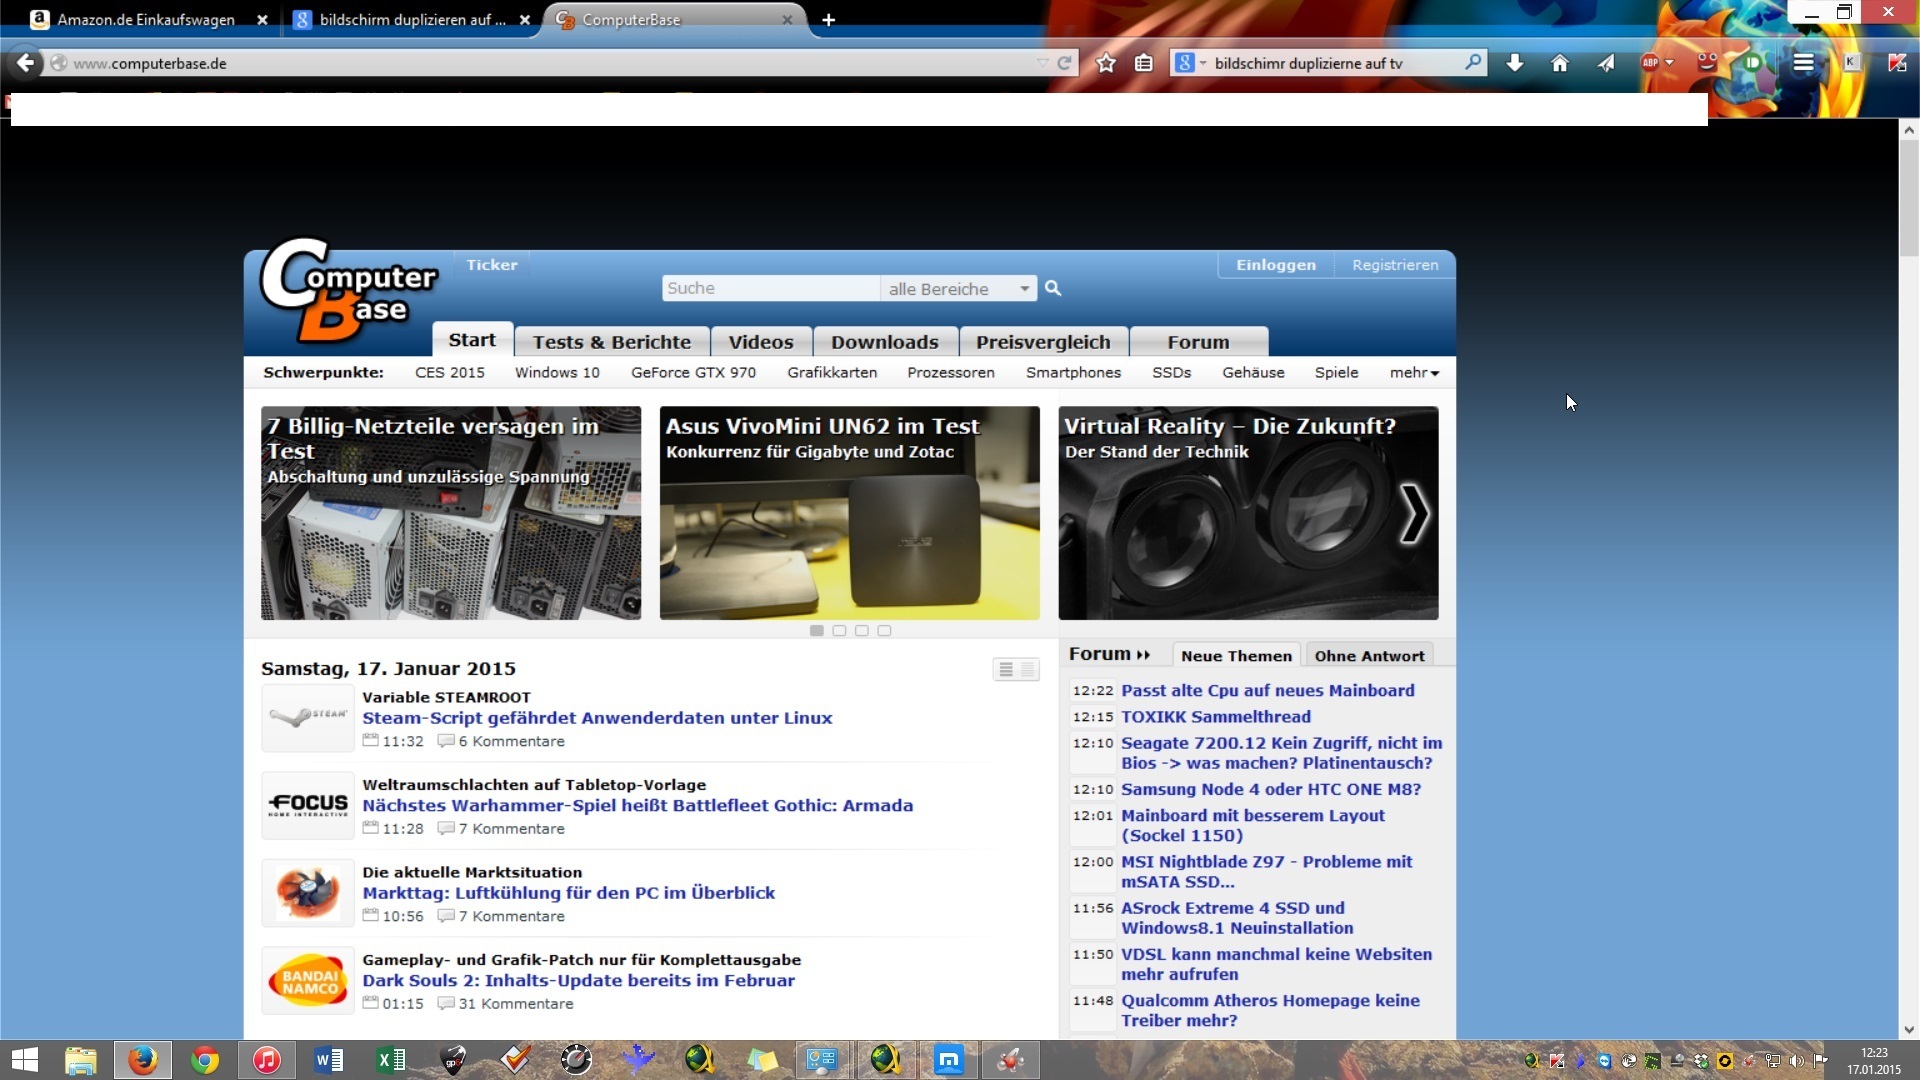Open the Firefox hamburger menu
The image size is (1920, 1080).
(x=1803, y=63)
